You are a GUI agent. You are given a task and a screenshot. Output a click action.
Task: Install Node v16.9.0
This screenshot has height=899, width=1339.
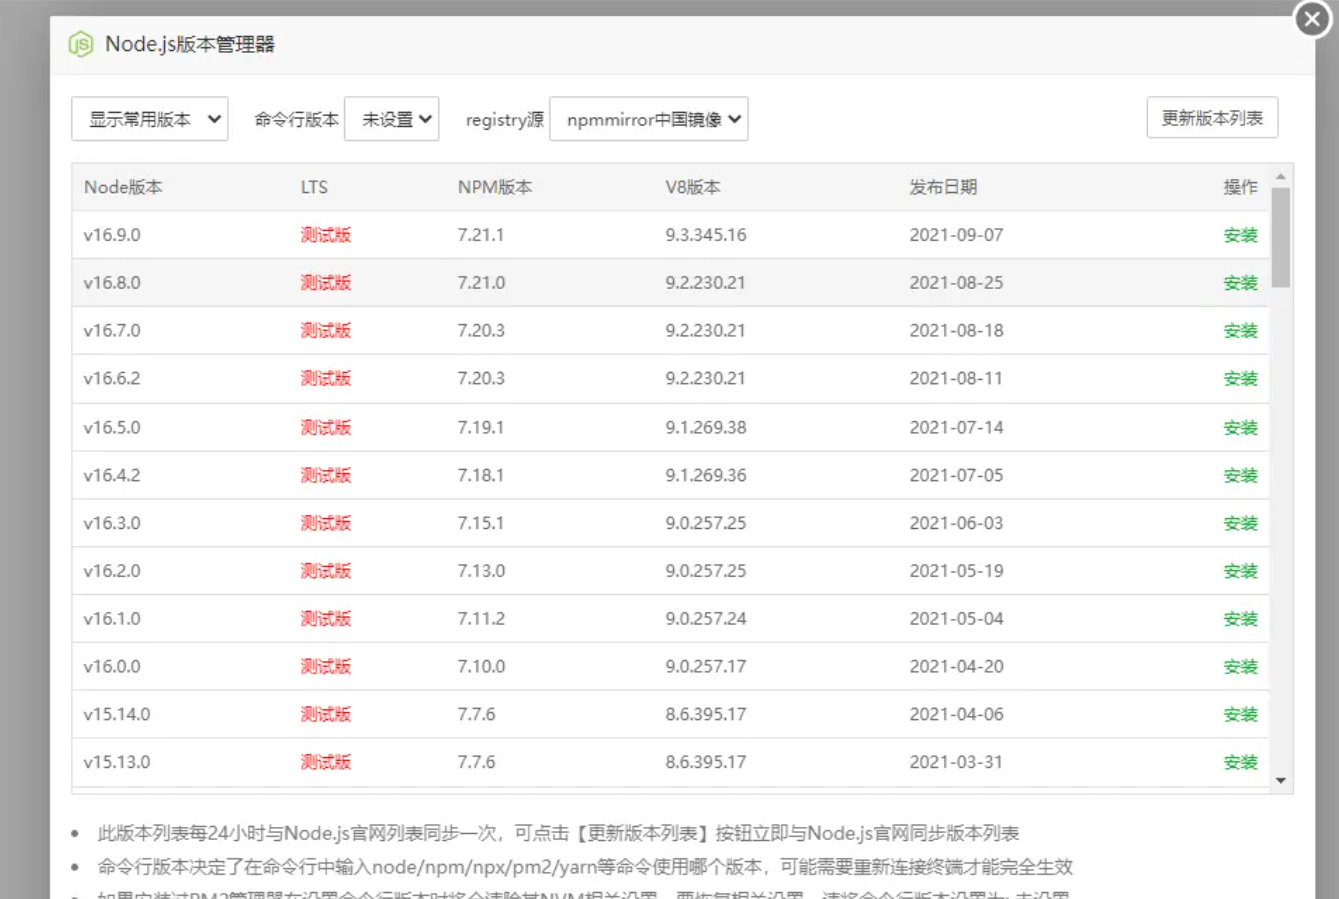pyautogui.click(x=1240, y=235)
